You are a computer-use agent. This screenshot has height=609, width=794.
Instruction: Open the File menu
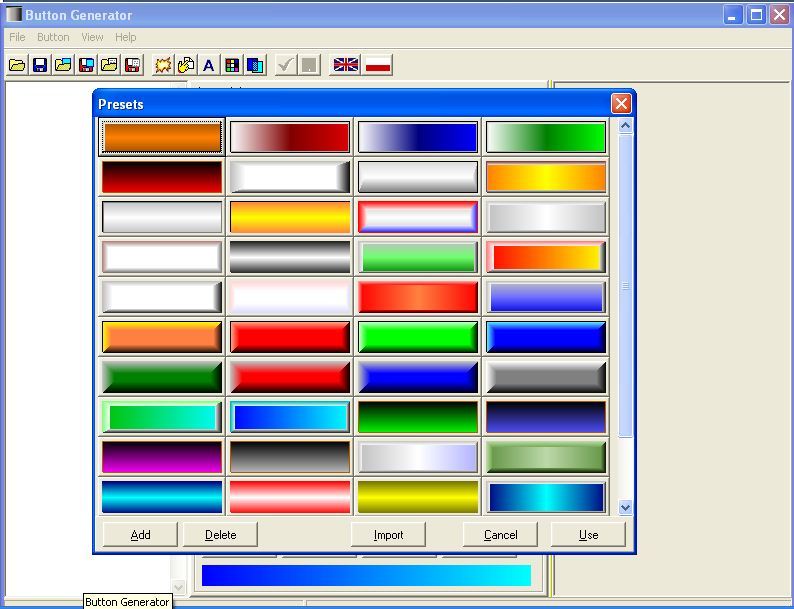(17, 37)
